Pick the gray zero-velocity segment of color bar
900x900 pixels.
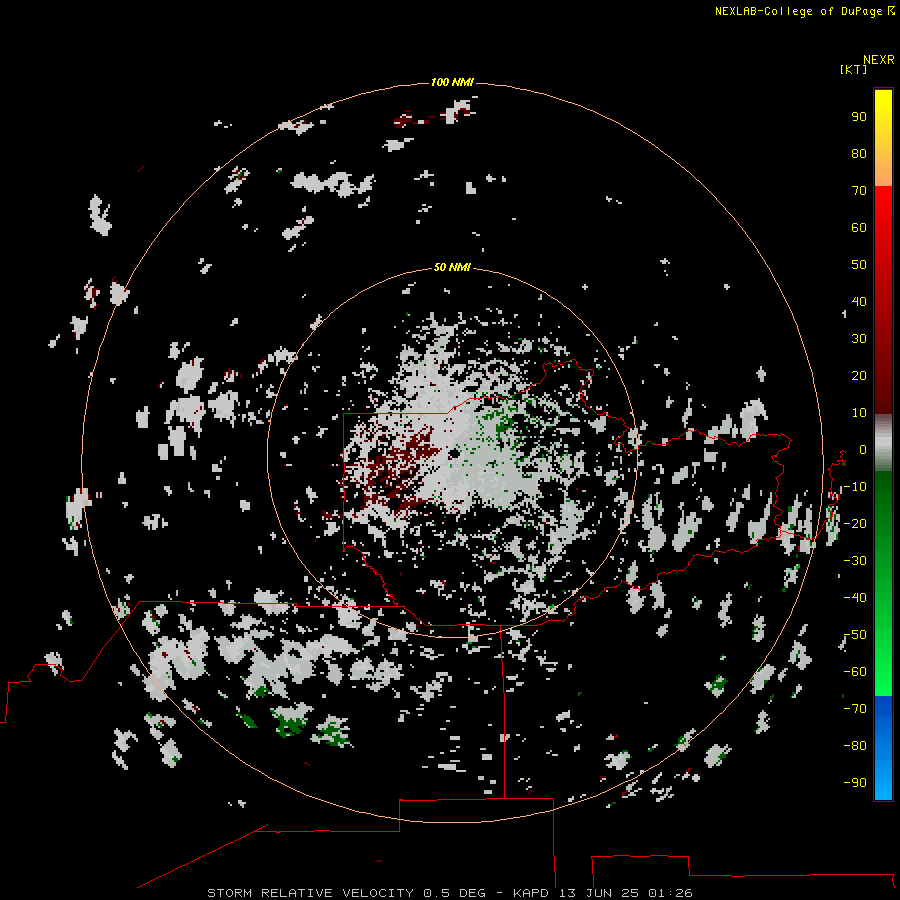coord(883,443)
